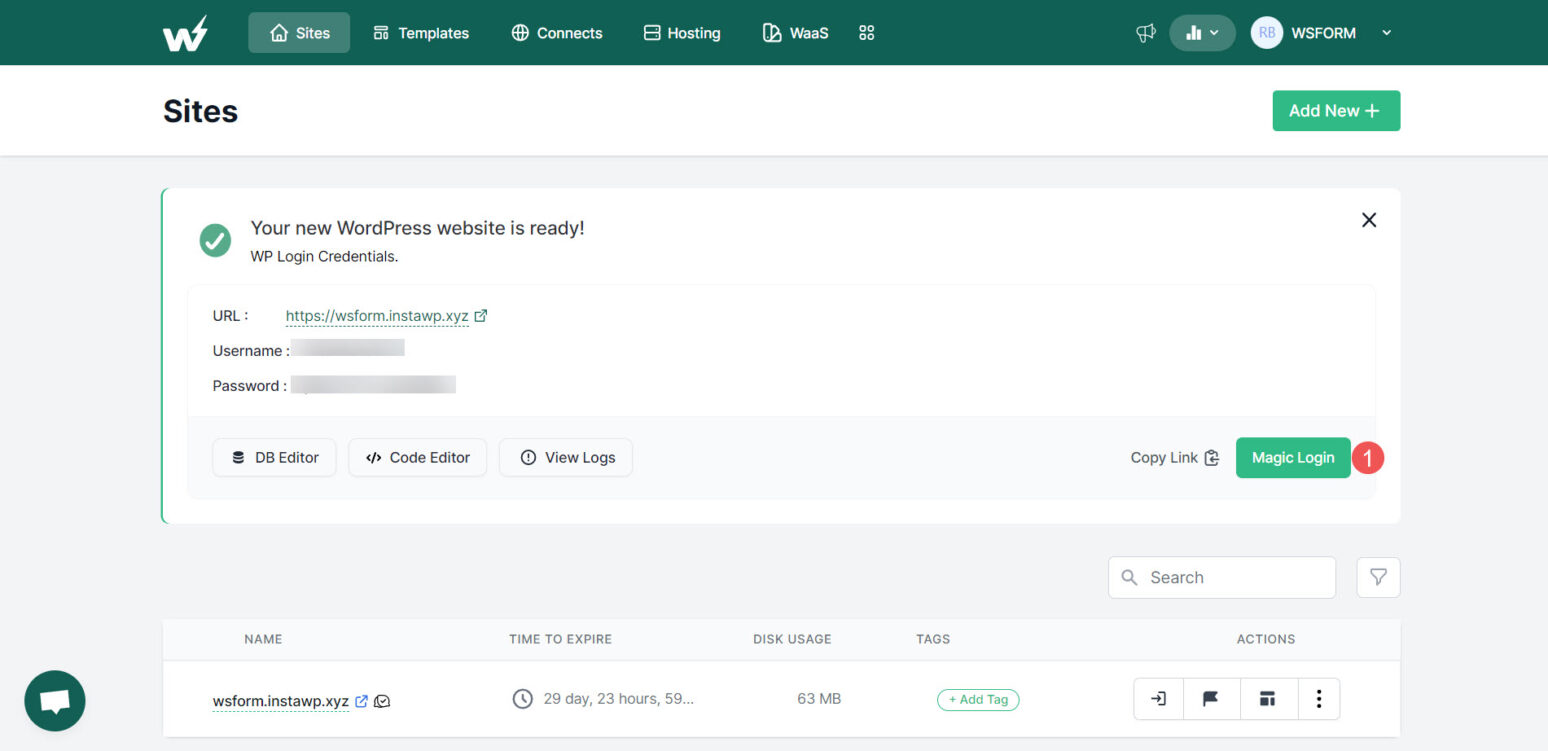Click the InstaWP logo

(186, 33)
